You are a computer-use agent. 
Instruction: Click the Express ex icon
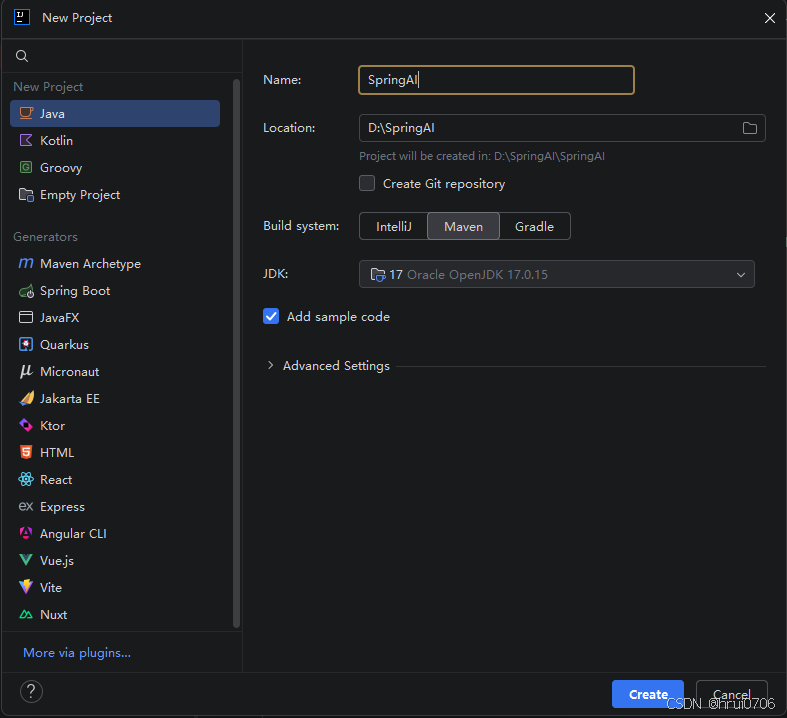click(x=26, y=507)
